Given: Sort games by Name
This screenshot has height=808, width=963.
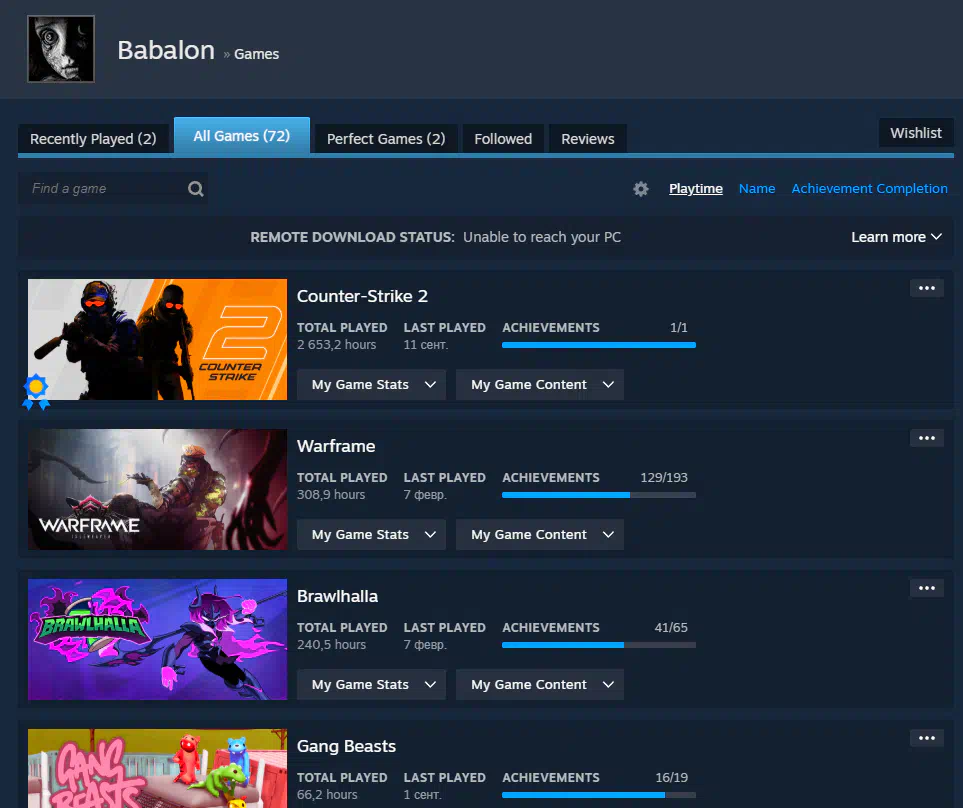Looking at the screenshot, I should 757,189.
